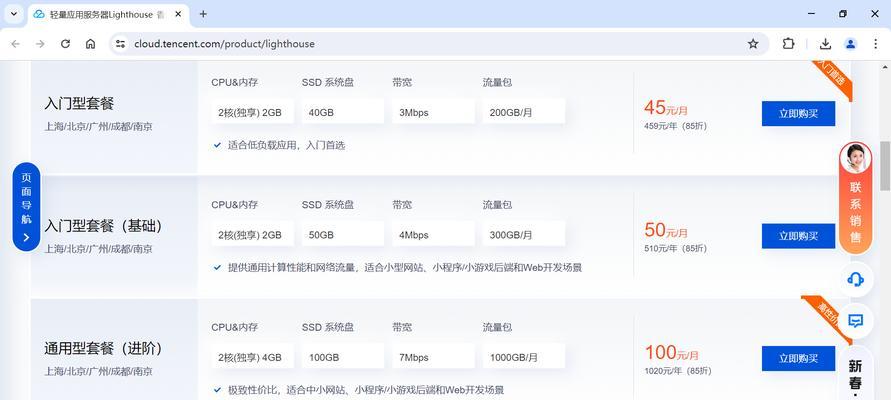Screen dimensions: 891x400
Task: Click the 1000GB/月 traffic value
Action: coord(523,357)
